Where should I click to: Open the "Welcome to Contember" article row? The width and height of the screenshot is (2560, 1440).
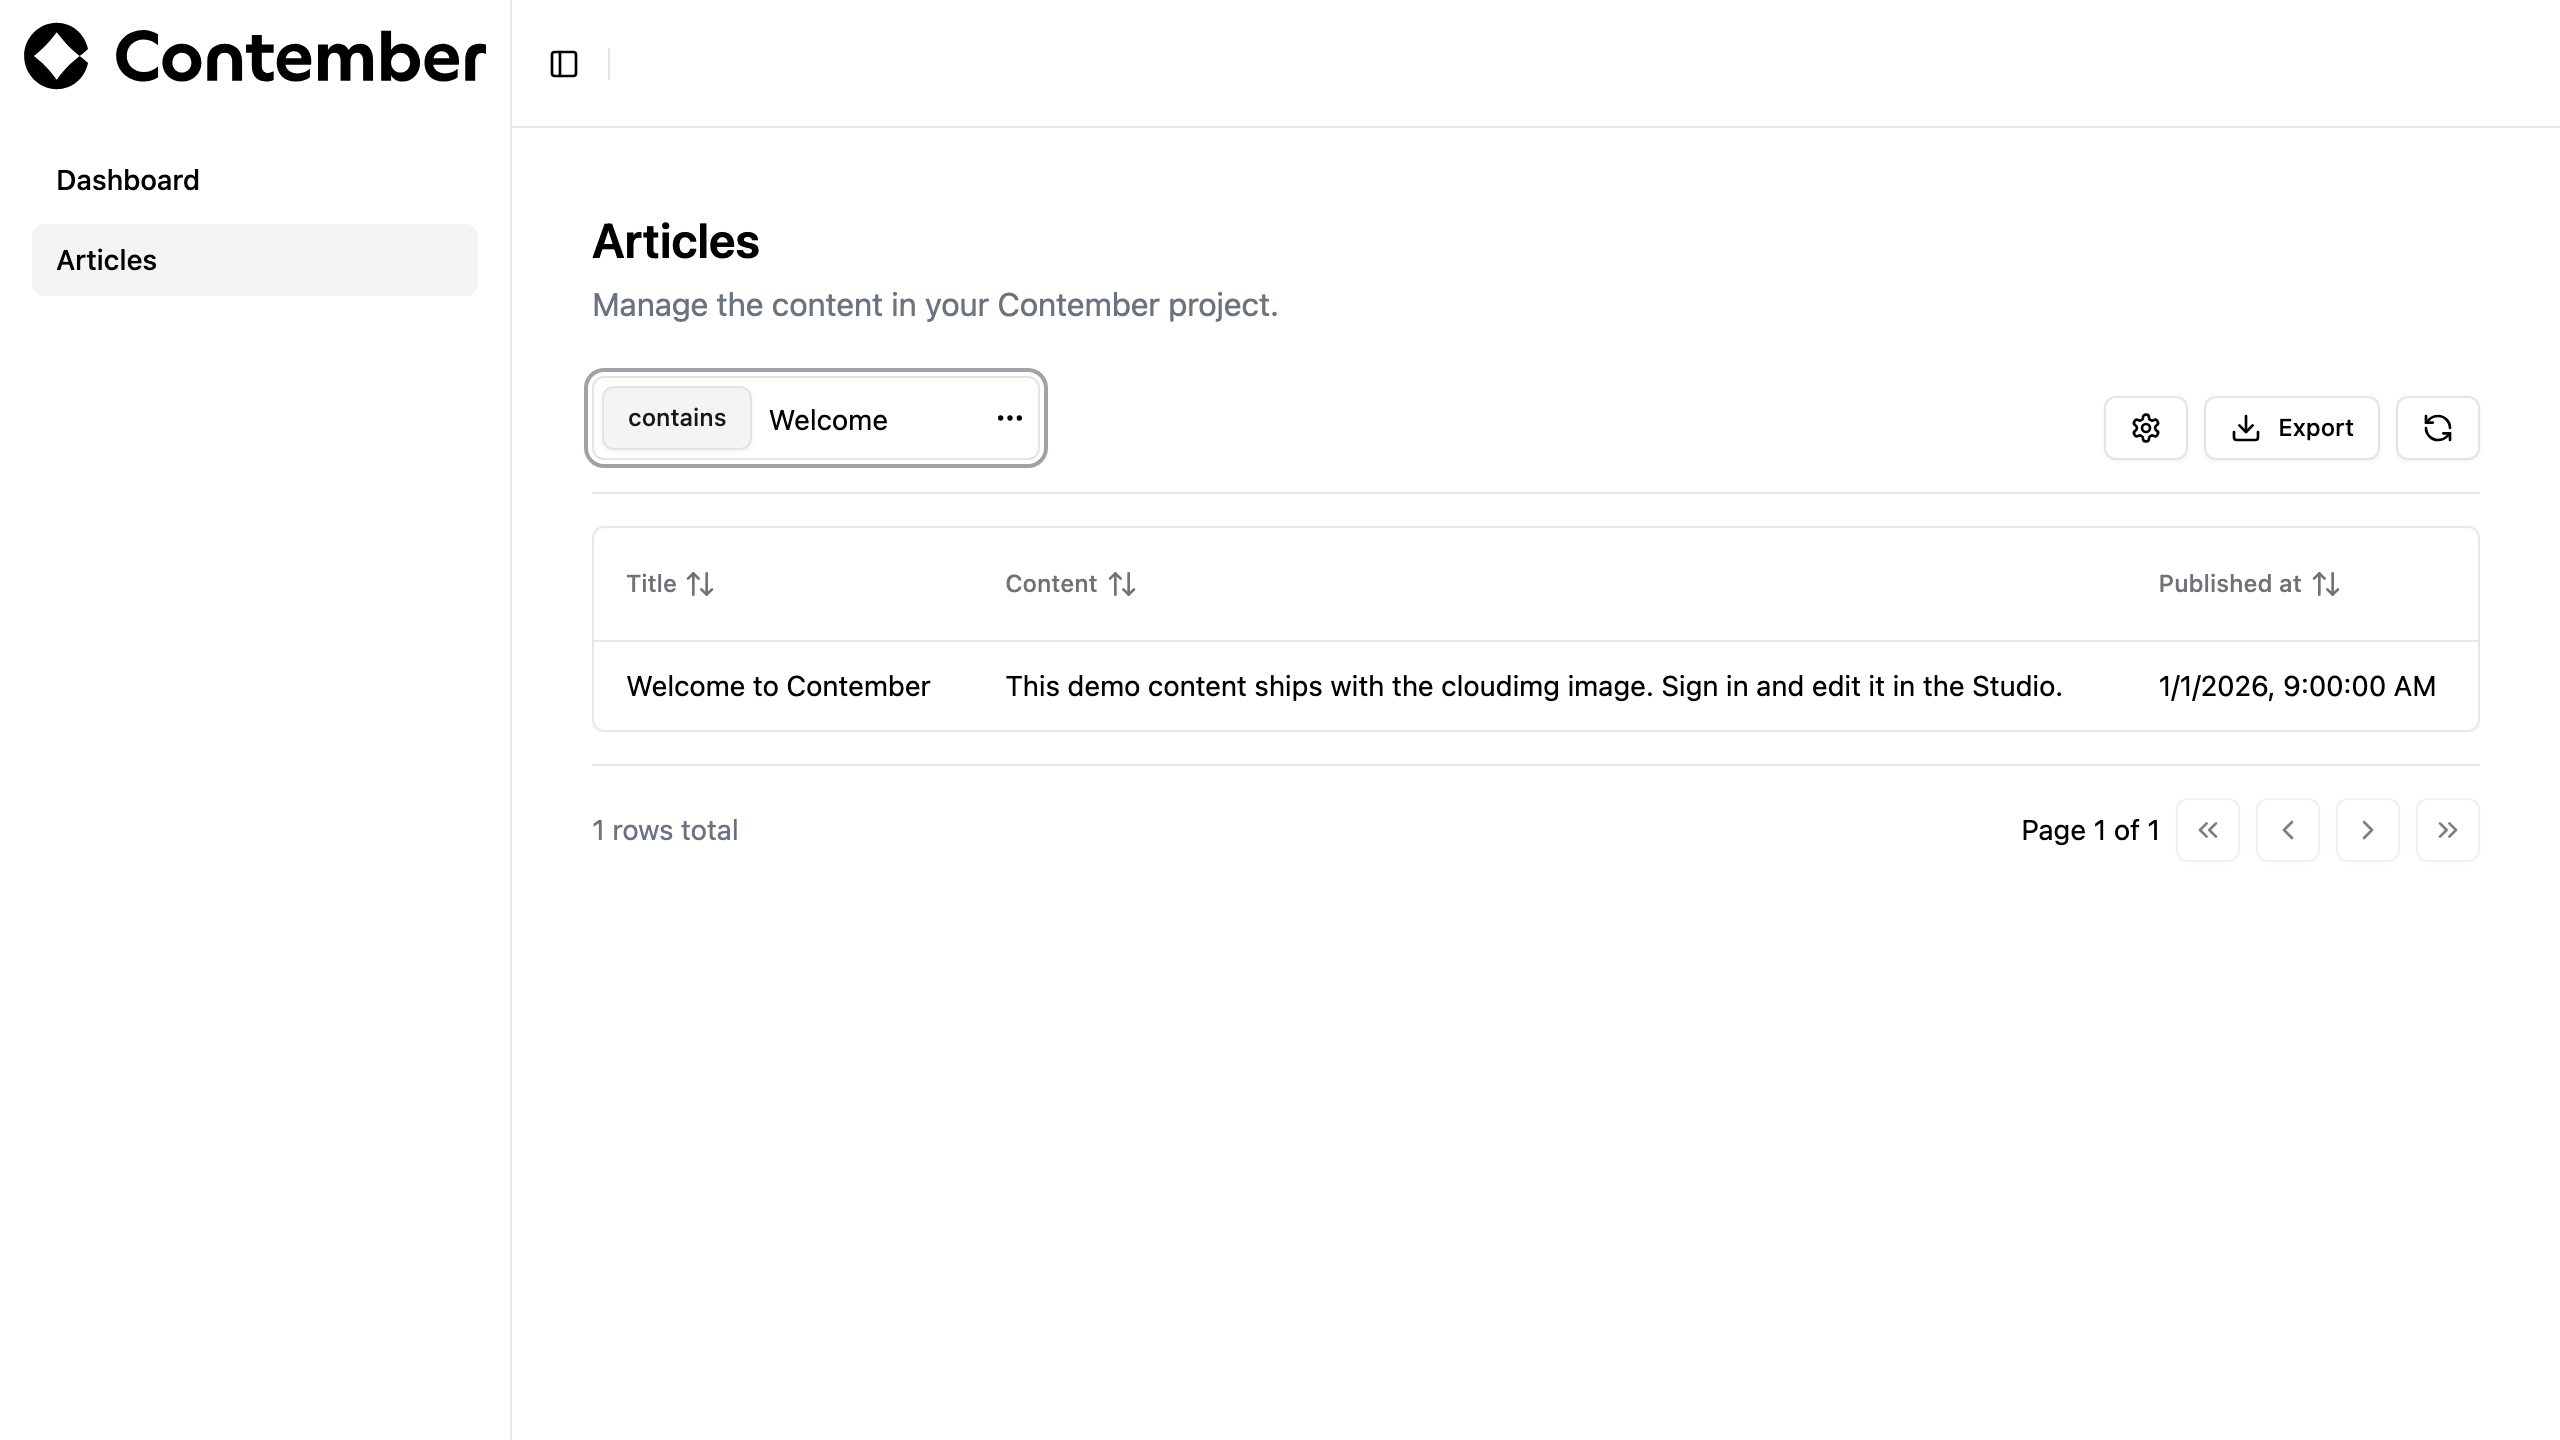pos(1536,686)
